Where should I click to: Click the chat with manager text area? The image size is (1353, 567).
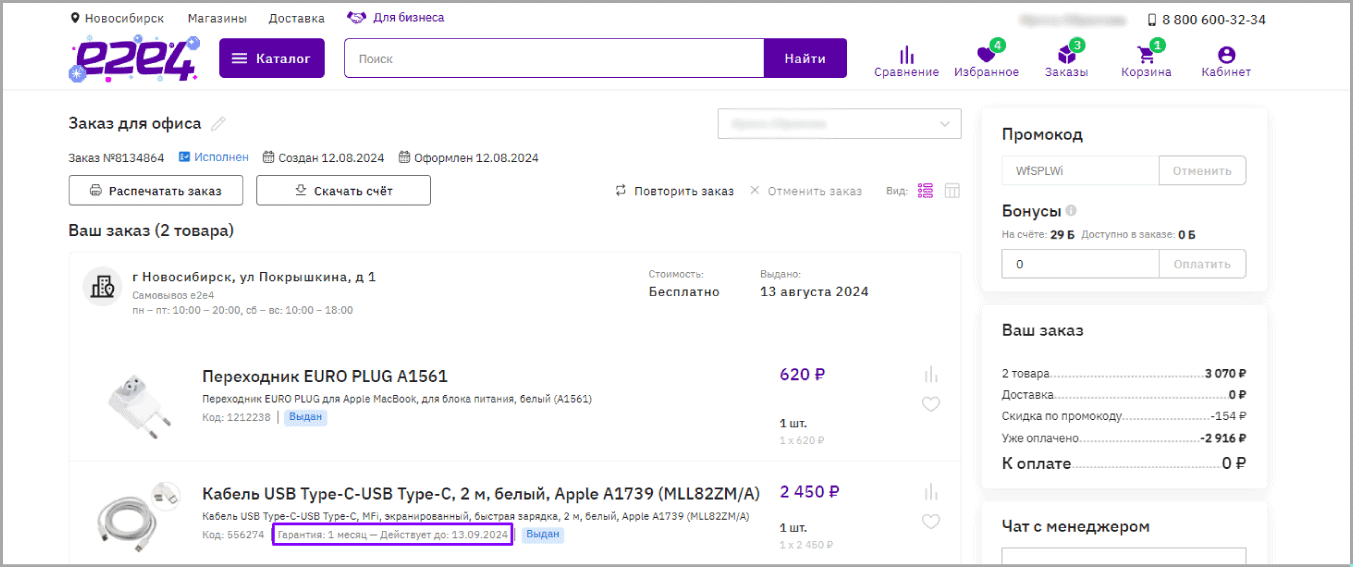[1124, 556]
